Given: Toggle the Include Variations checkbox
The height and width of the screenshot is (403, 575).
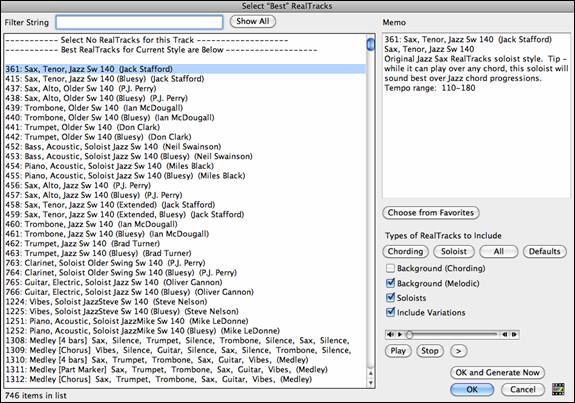Looking at the screenshot, I should point(390,312).
